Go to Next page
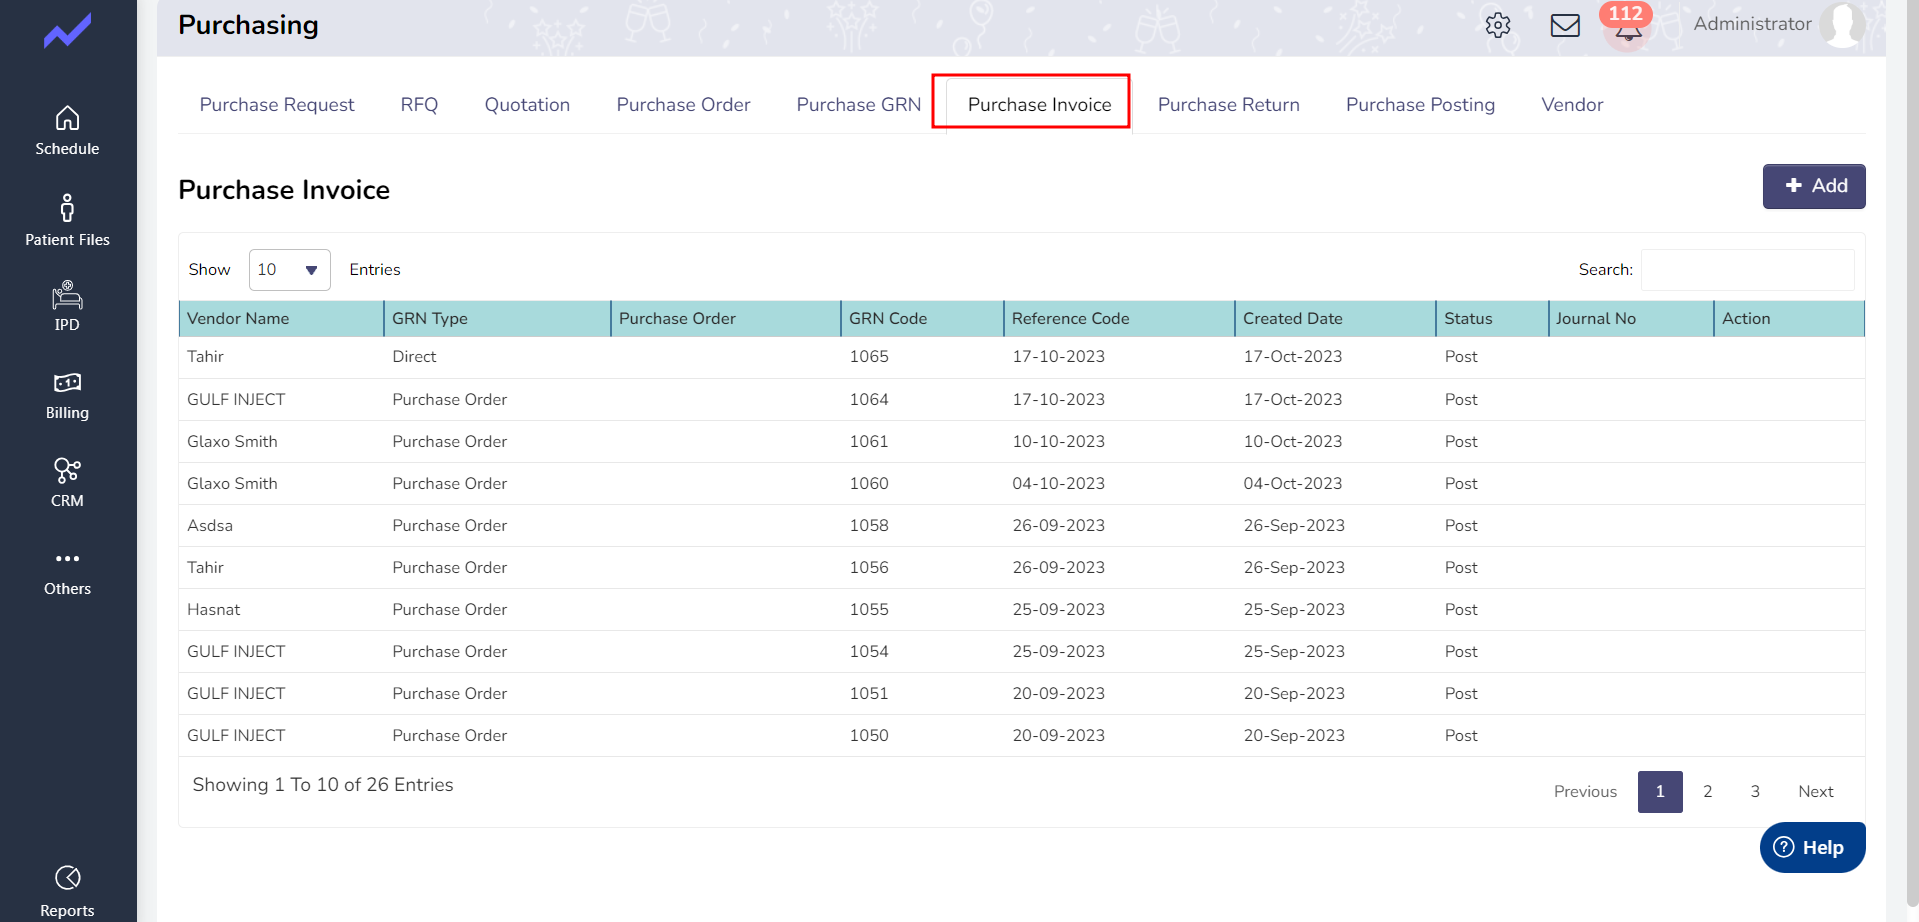The image size is (1919, 922). 1815,792
